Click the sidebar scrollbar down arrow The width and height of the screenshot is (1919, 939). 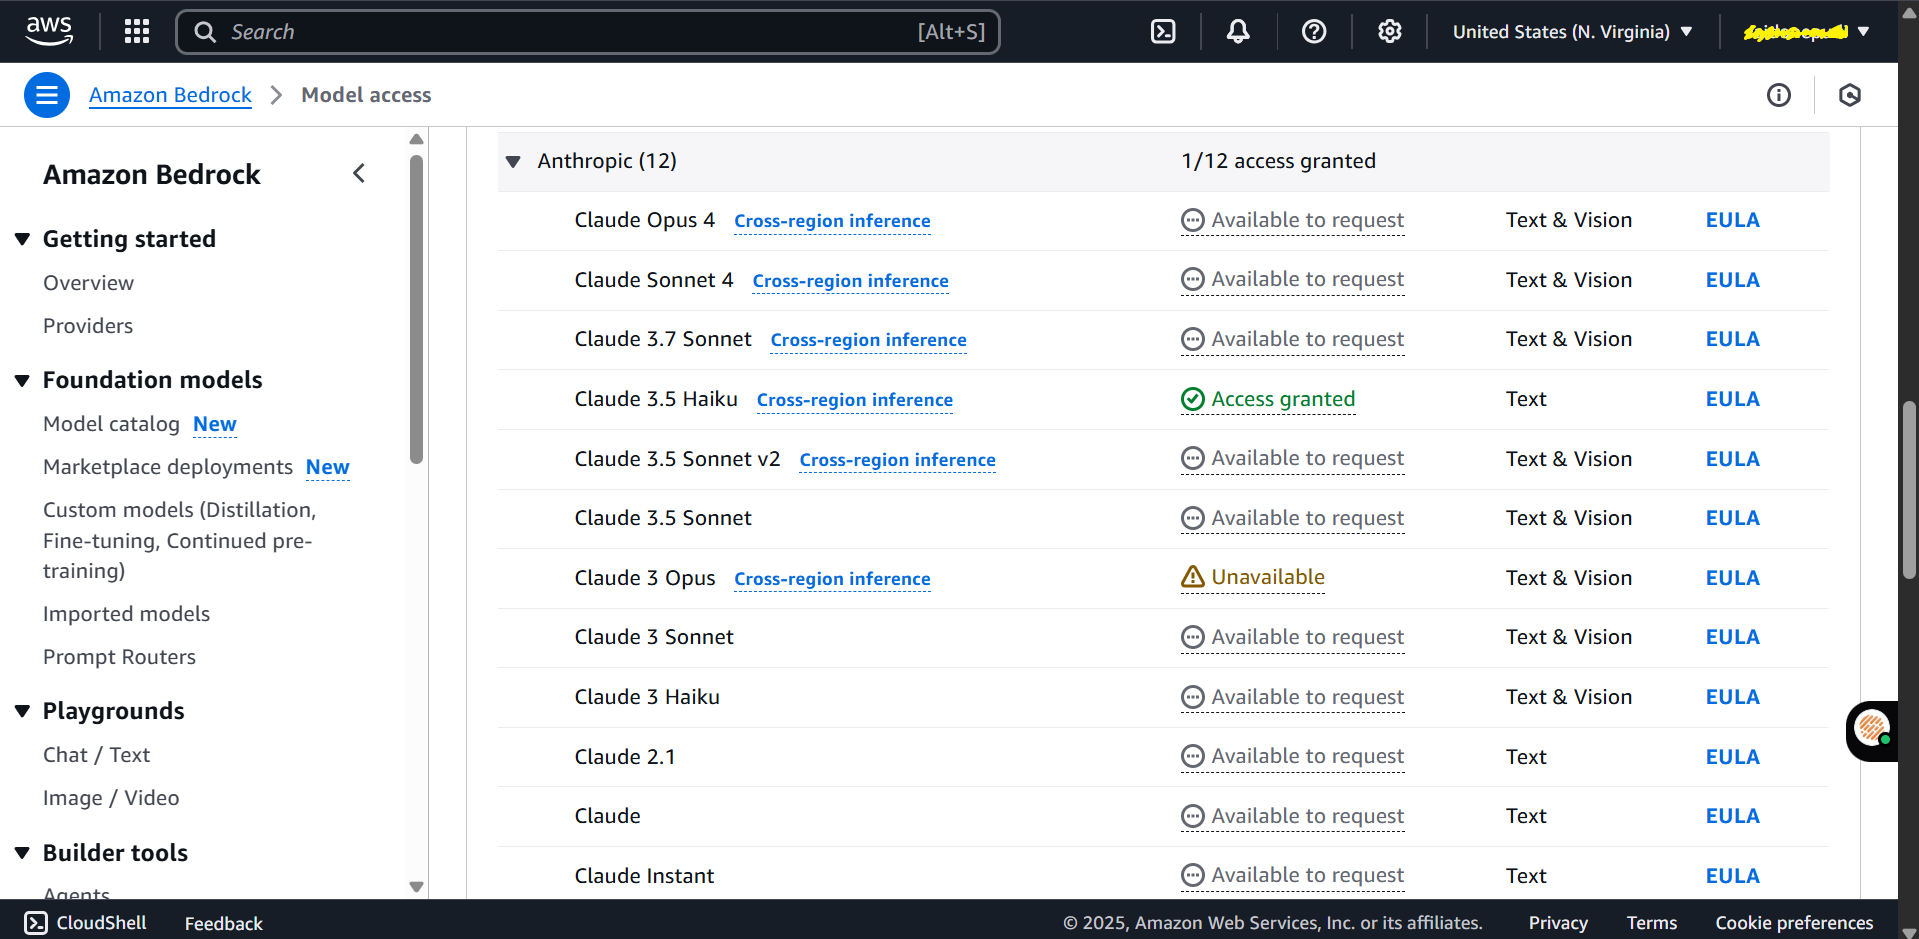coord(417,887)
